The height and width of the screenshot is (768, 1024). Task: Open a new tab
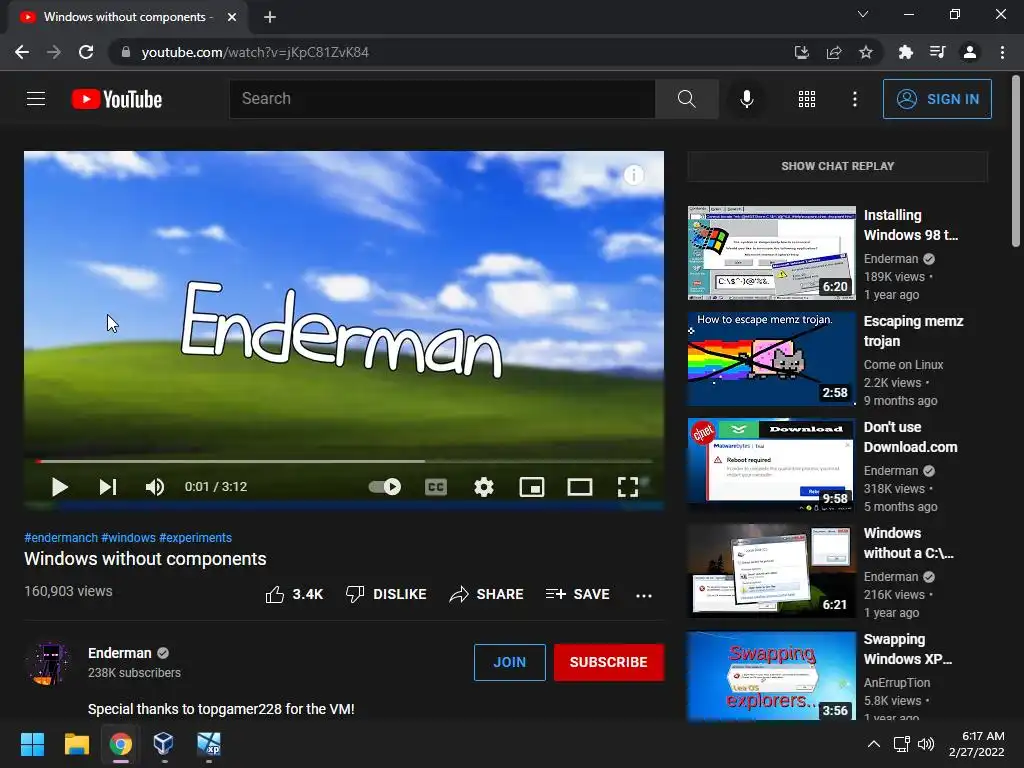[270, 17]
